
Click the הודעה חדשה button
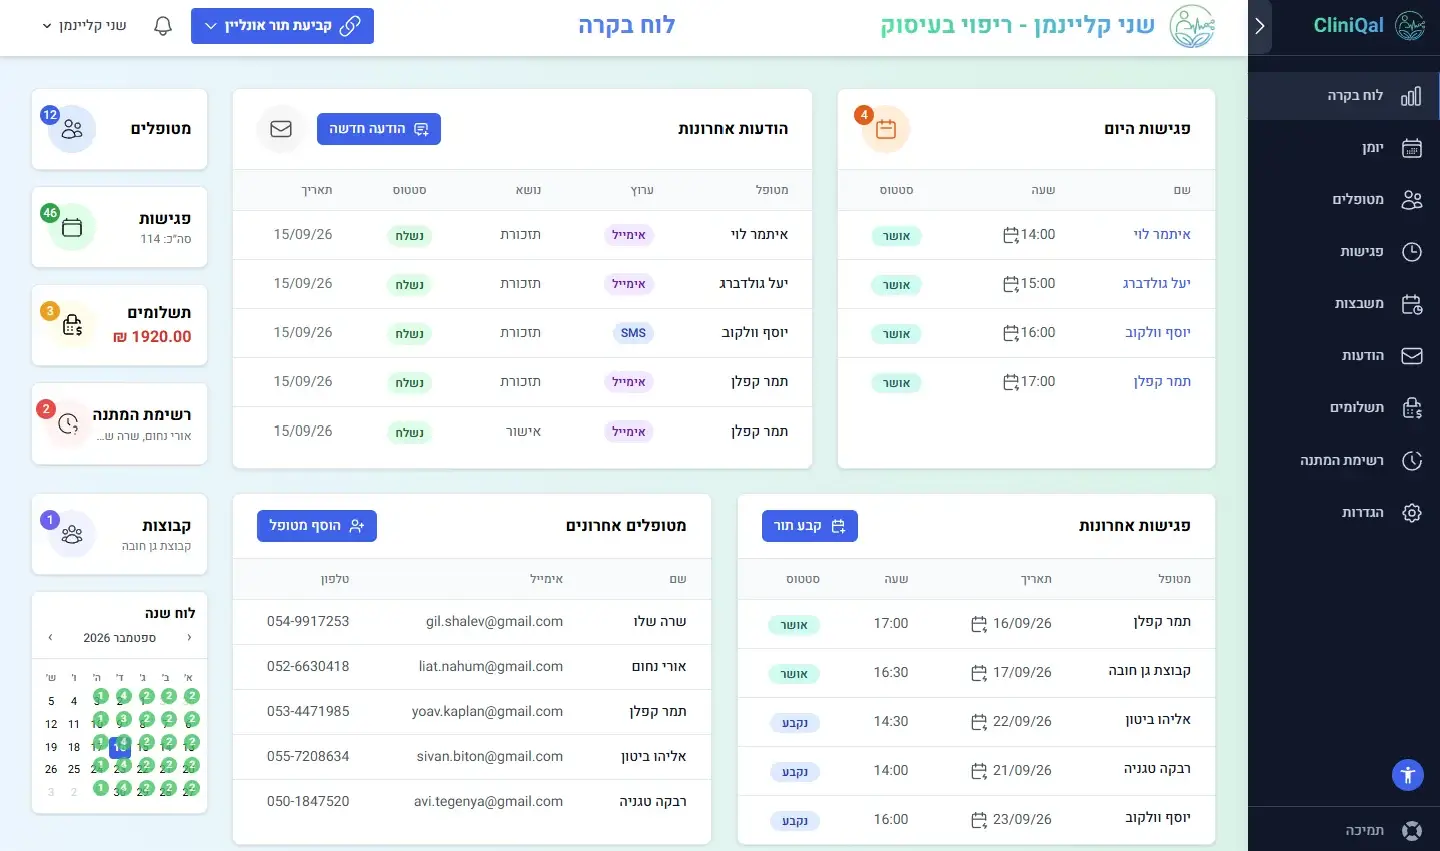pyautogui.click(x=379, y=129)
